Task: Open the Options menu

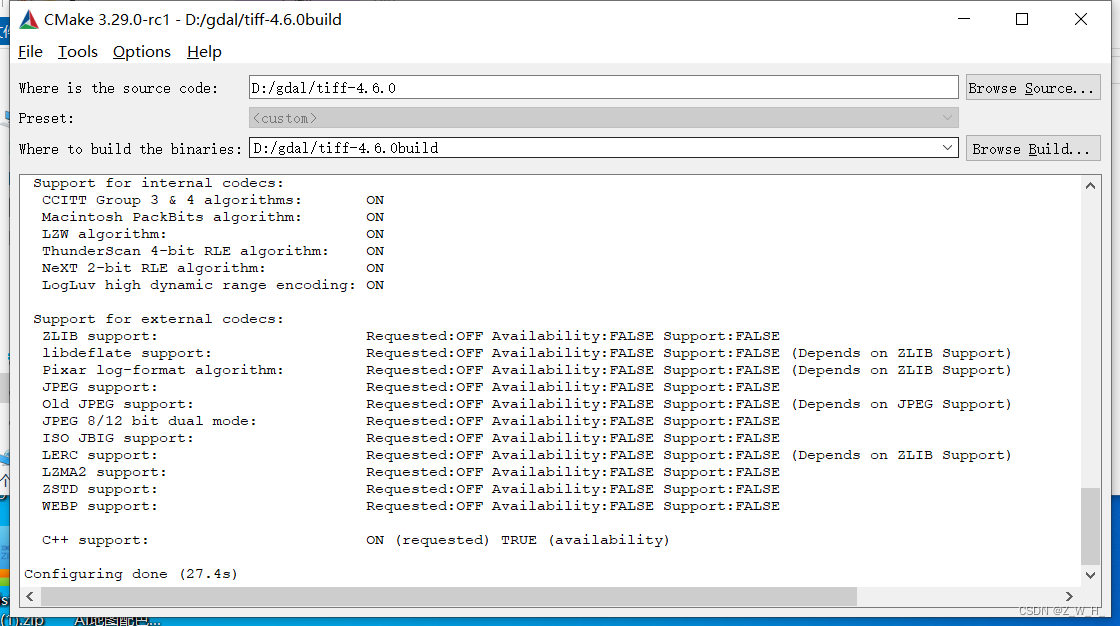Action: 141,51
